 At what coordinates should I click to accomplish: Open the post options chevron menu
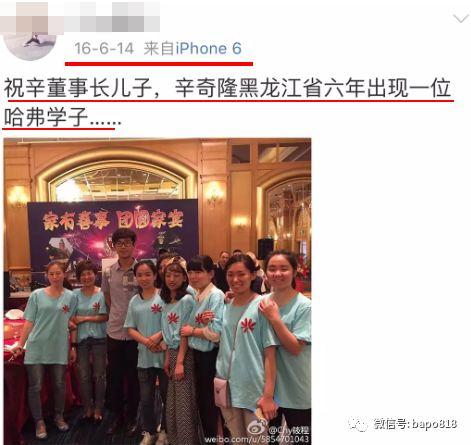tap(461, 18)
